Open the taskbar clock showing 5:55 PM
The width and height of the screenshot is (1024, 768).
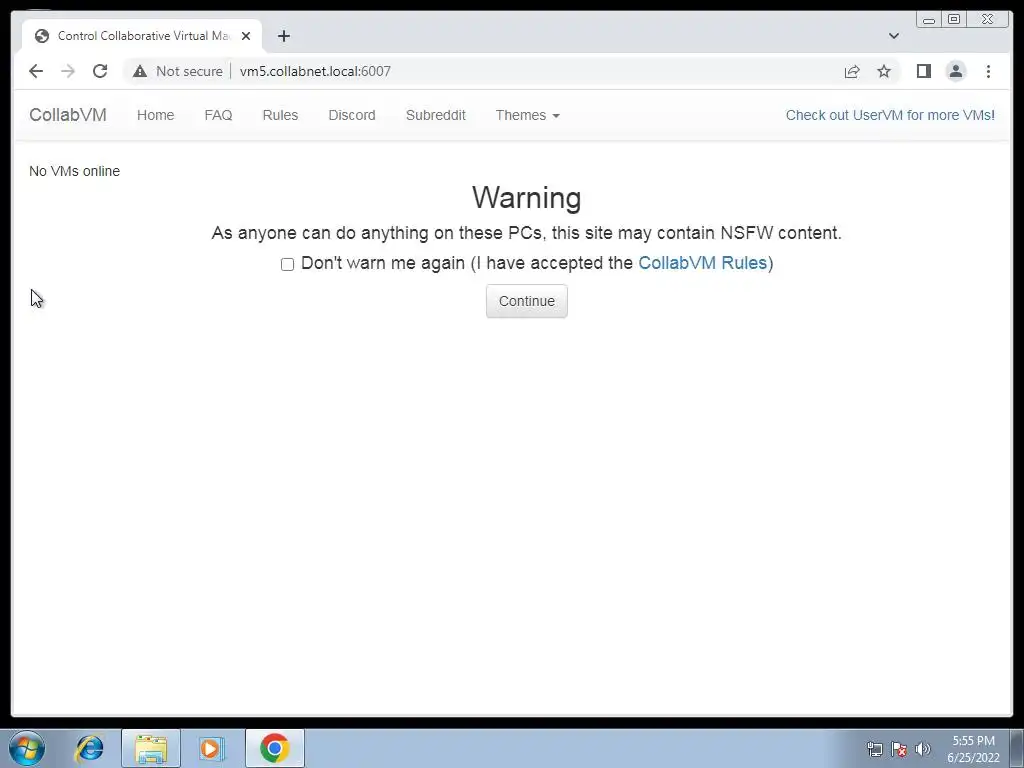[973, 748]
